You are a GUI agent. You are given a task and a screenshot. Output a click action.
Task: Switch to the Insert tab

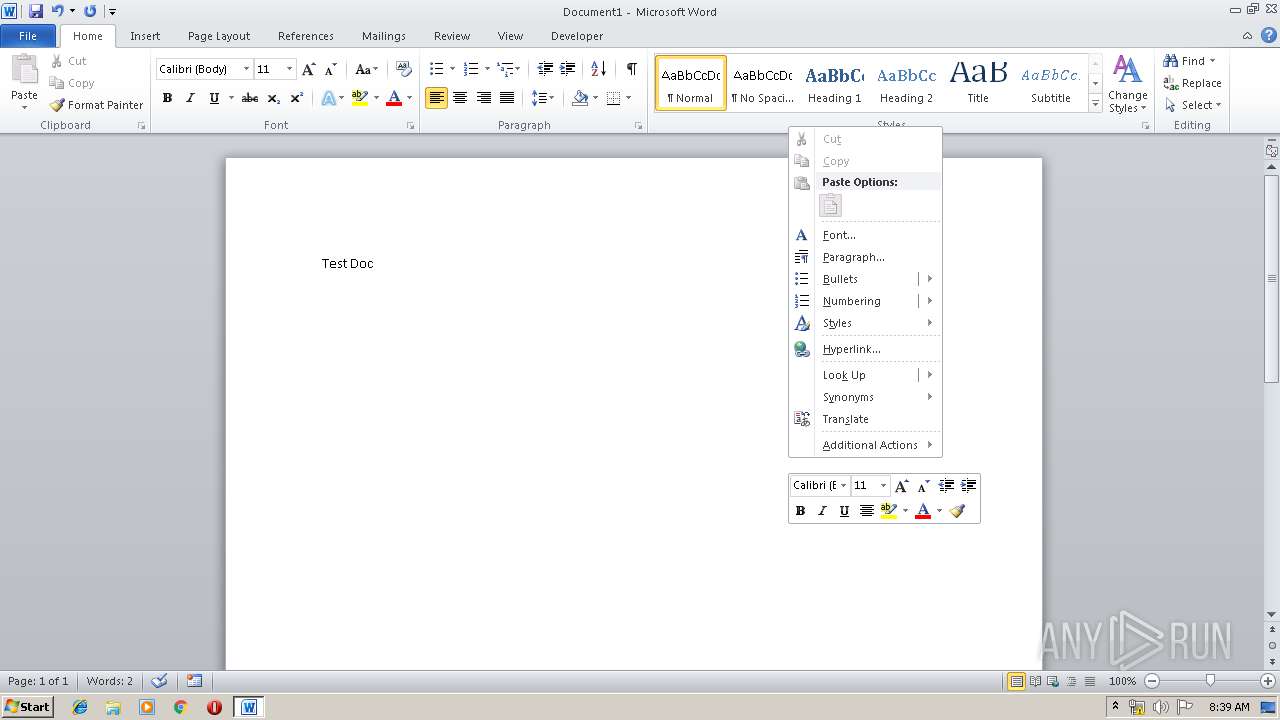pyautogui.click(x=145, y=36)
